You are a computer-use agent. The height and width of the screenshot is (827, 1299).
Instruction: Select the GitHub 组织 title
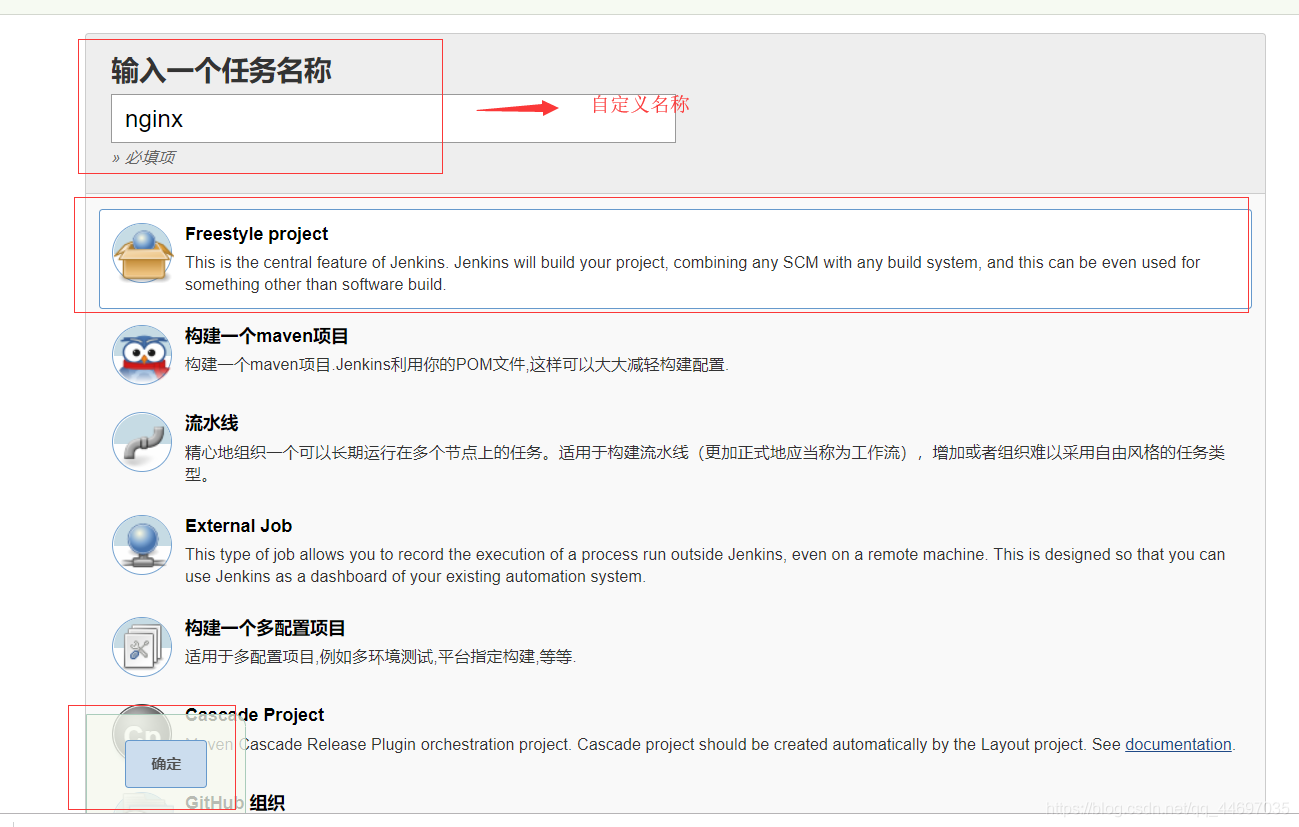tap(235, 803)
